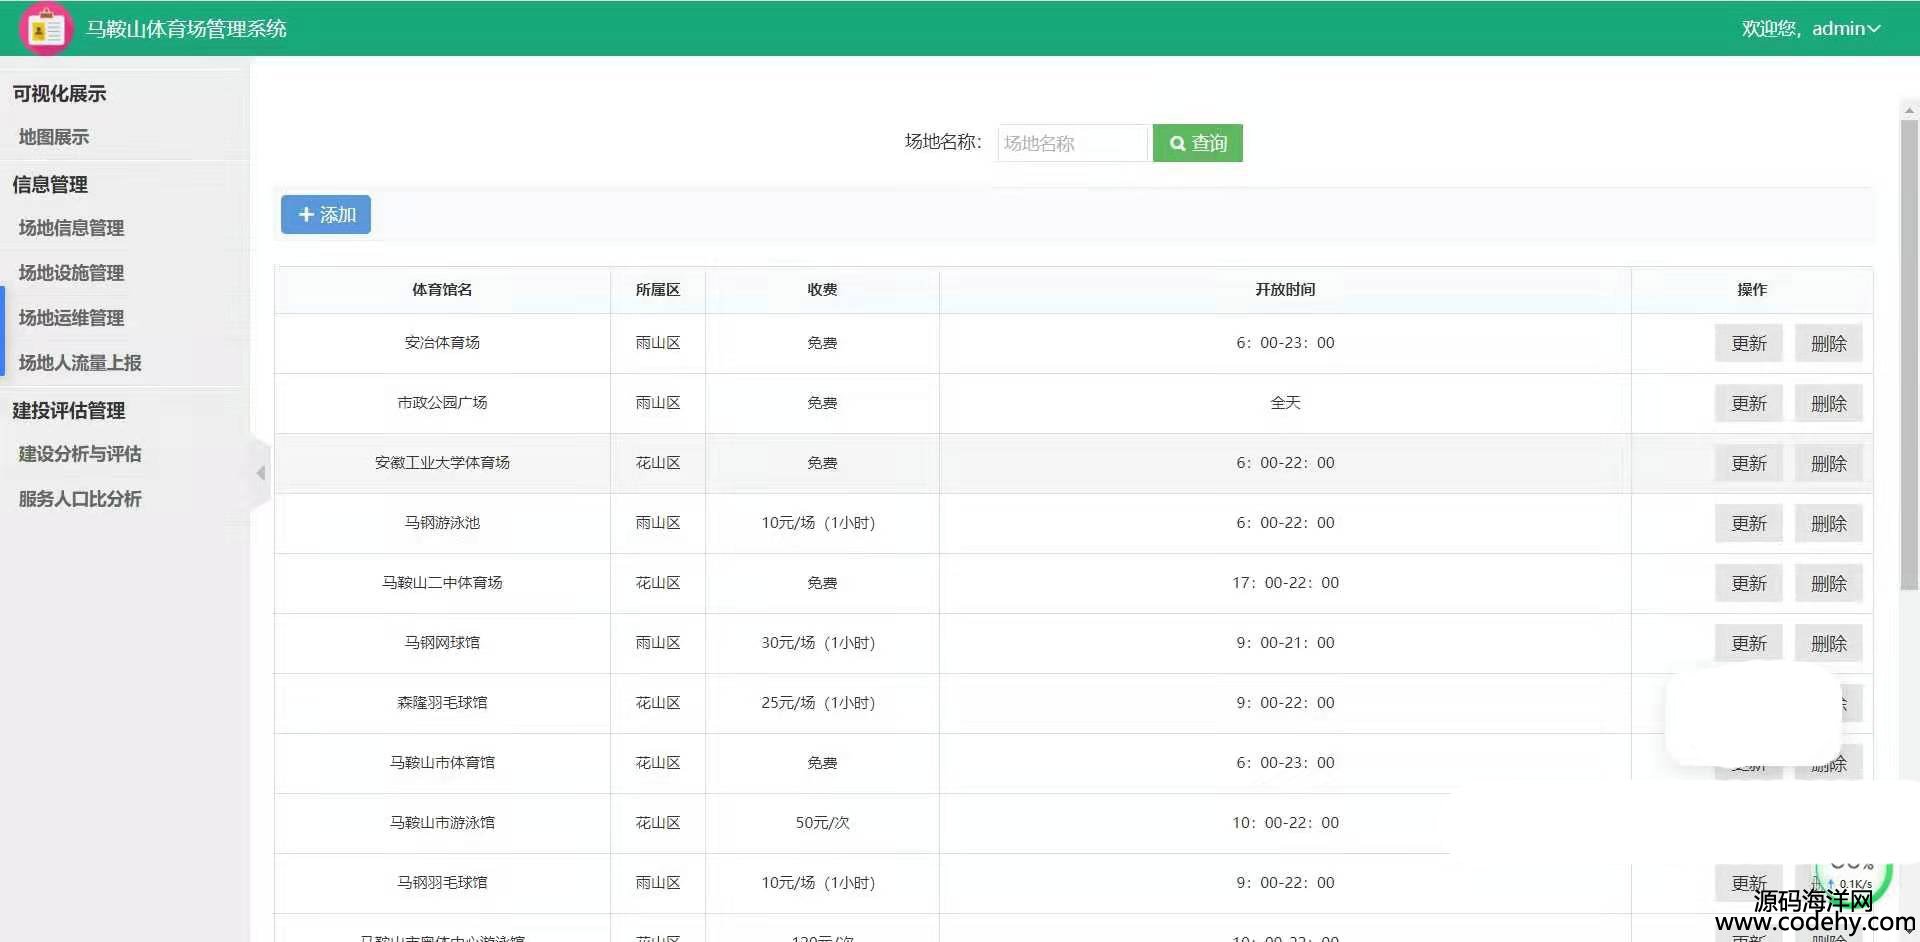This screenshot has height=942, width=1920.
Task: Click the 50元/次 fee cell
Action: 822,823
